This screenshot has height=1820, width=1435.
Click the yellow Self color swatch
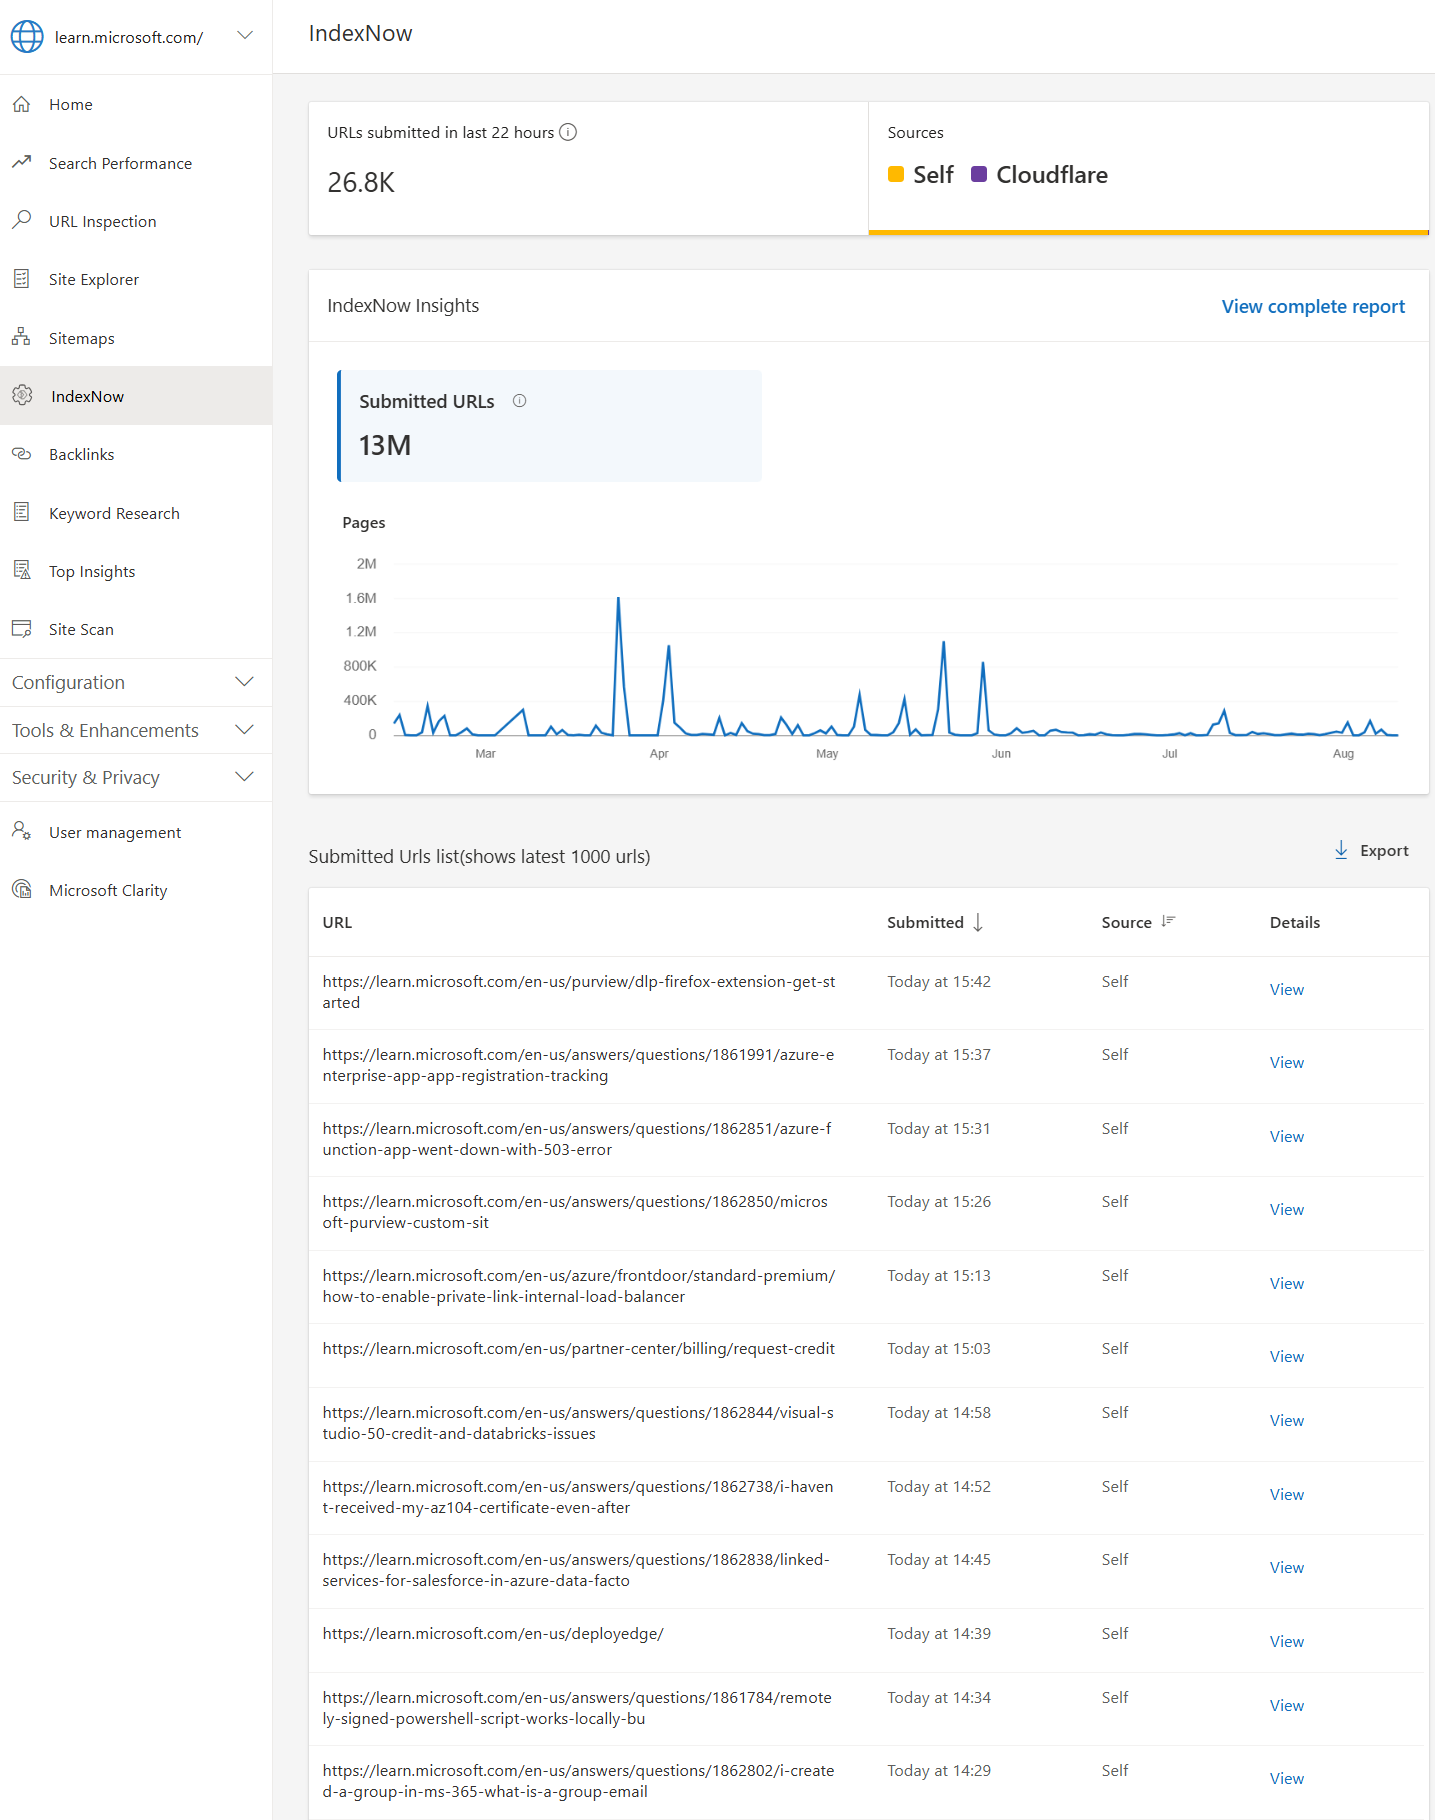[896, 175]
